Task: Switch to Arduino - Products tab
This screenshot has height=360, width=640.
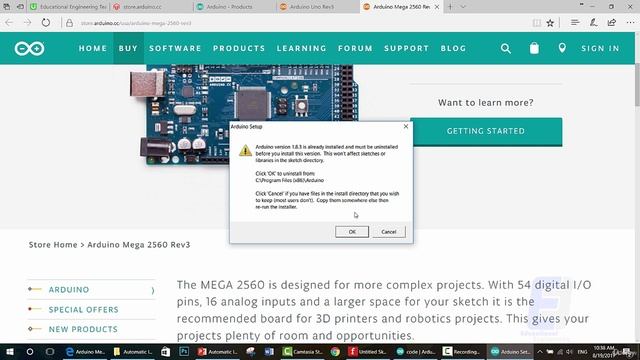Action: tap(235, 7)
